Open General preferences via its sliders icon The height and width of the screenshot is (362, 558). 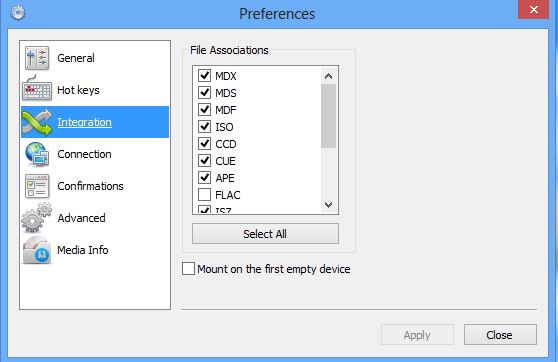point(37,58)
